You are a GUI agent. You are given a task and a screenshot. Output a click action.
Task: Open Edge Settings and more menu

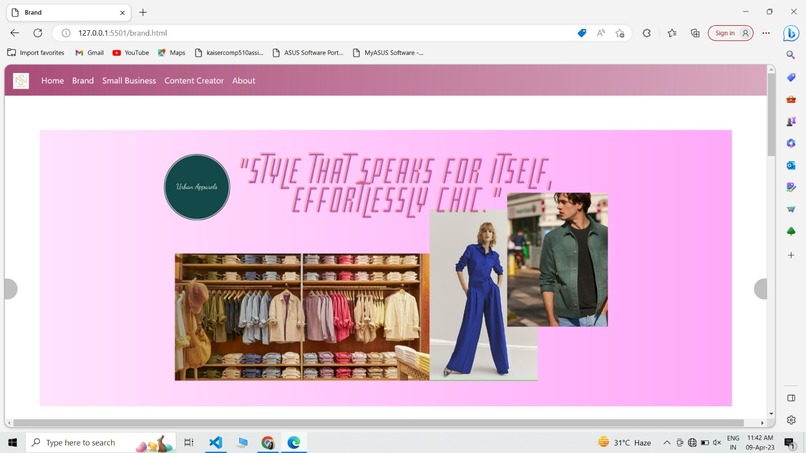766,33
